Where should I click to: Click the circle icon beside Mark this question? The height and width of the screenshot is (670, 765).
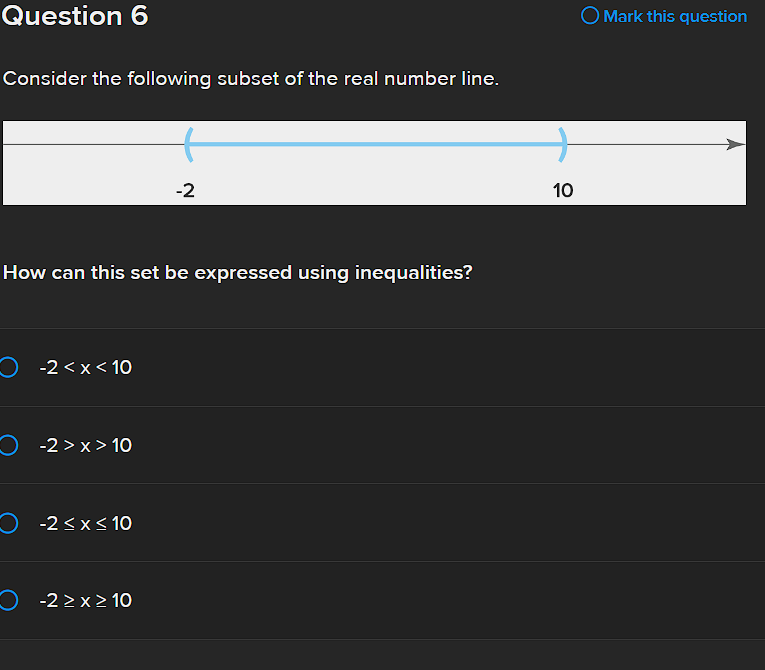[590, 16]
